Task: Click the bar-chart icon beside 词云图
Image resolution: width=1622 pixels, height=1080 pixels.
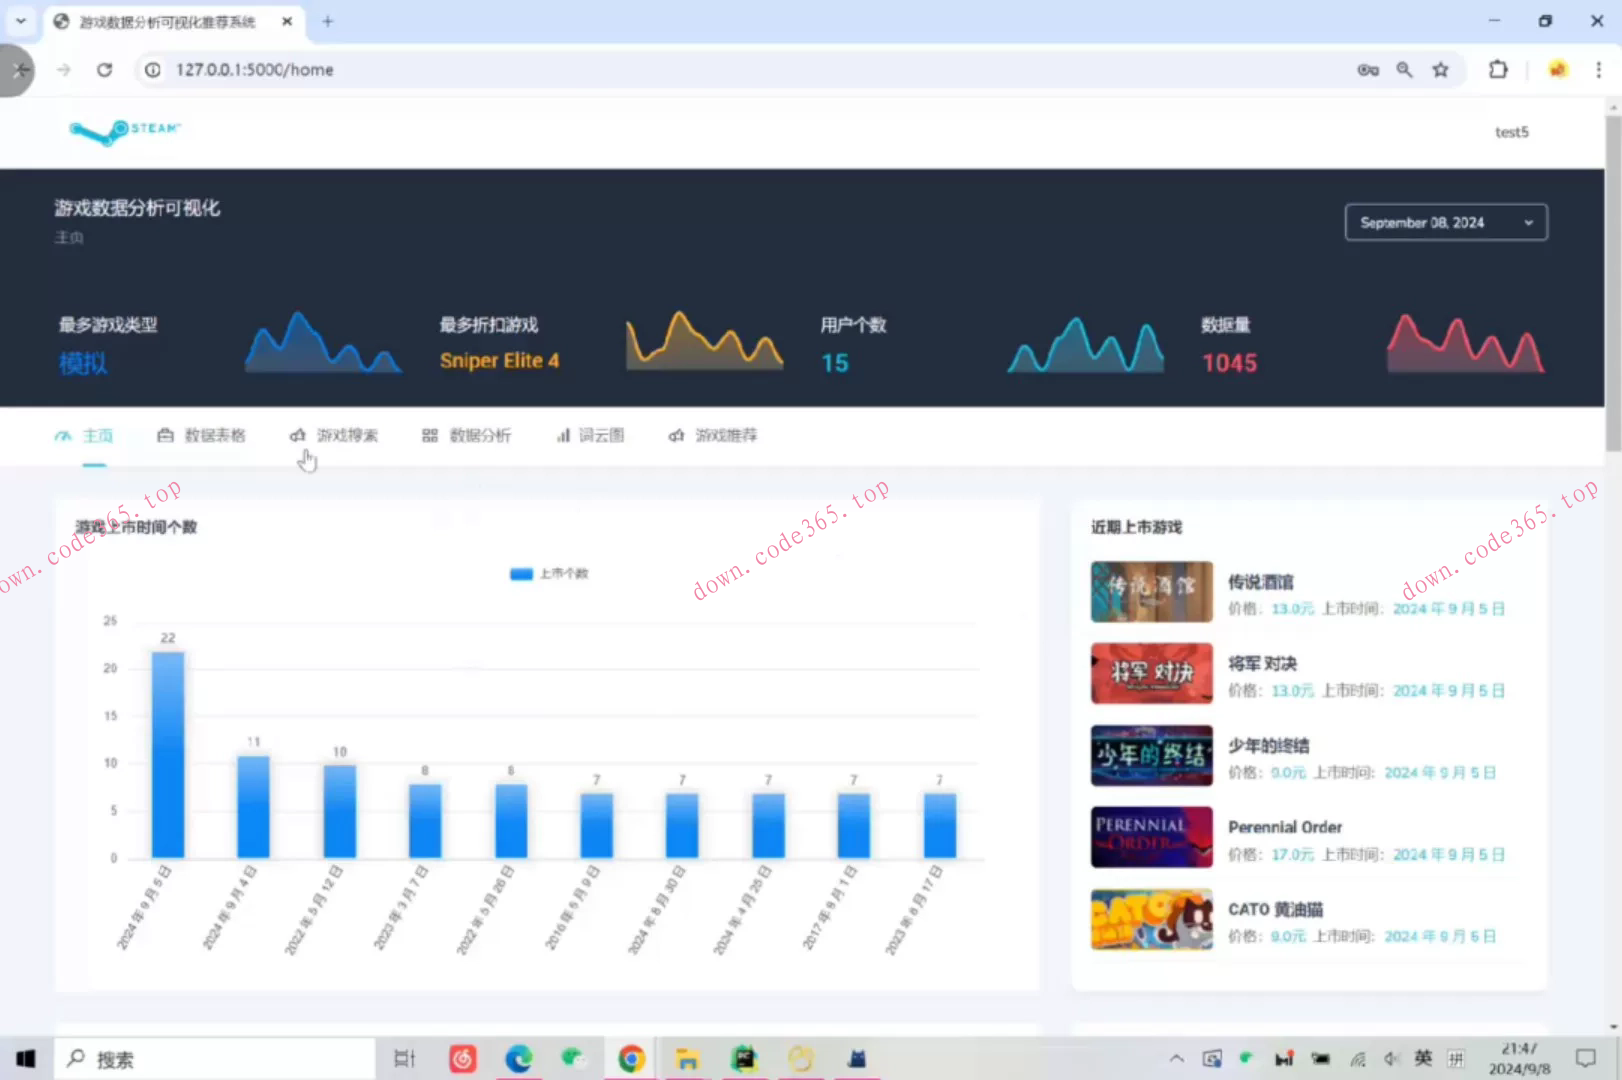Action: point(563,436)
